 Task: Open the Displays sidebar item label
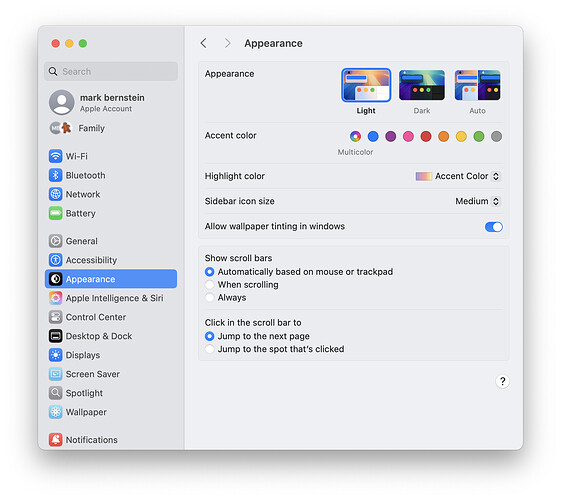pos(83,355)
